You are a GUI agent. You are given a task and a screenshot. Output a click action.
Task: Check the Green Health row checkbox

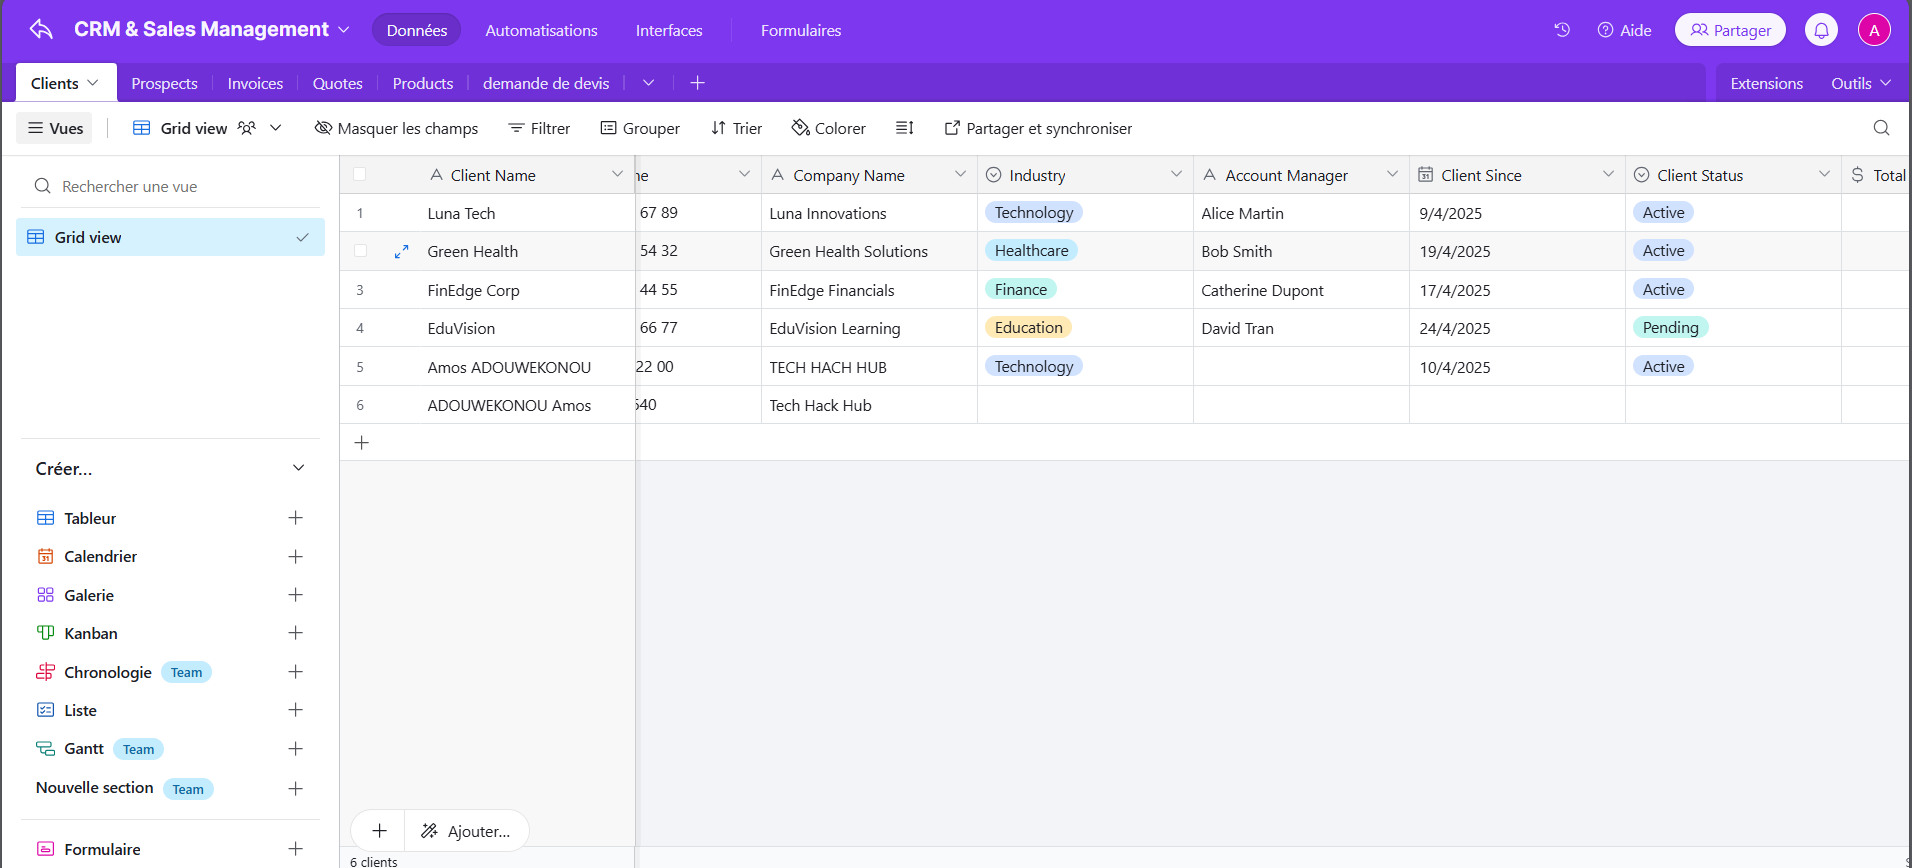(360, 252)
